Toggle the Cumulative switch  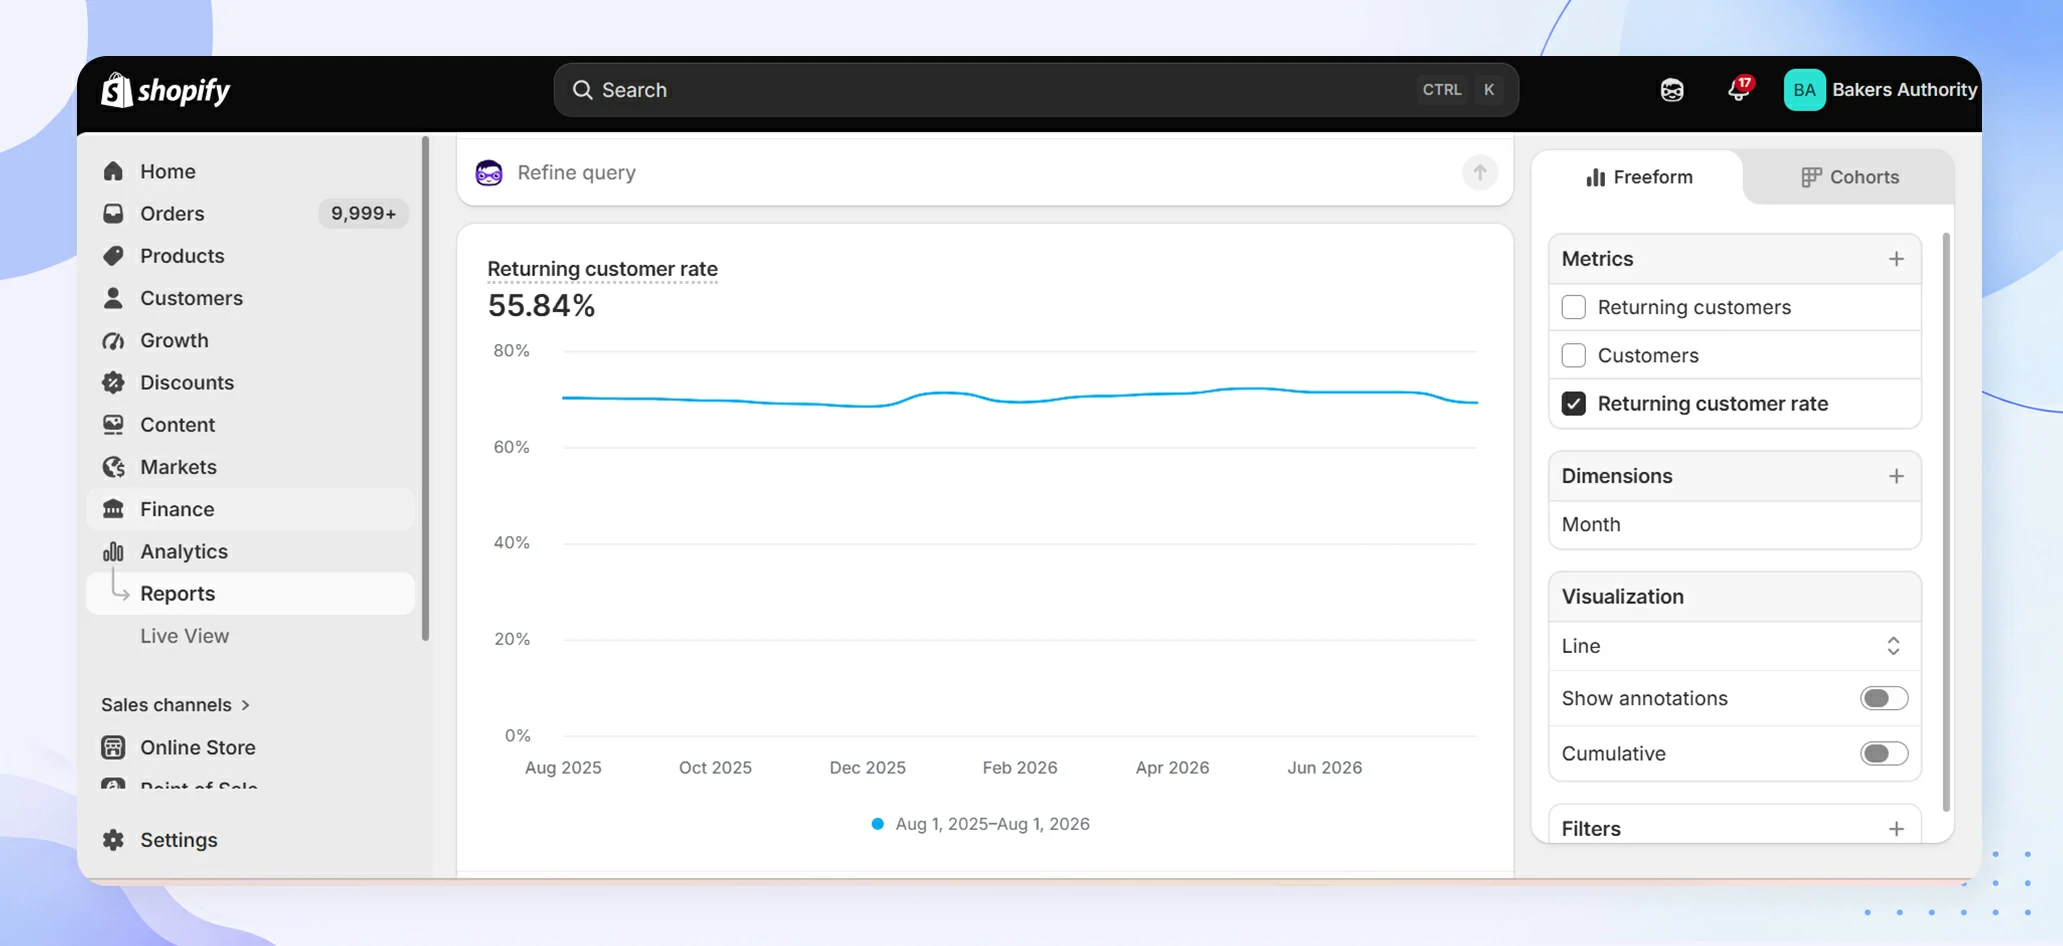click(1884, 753)
